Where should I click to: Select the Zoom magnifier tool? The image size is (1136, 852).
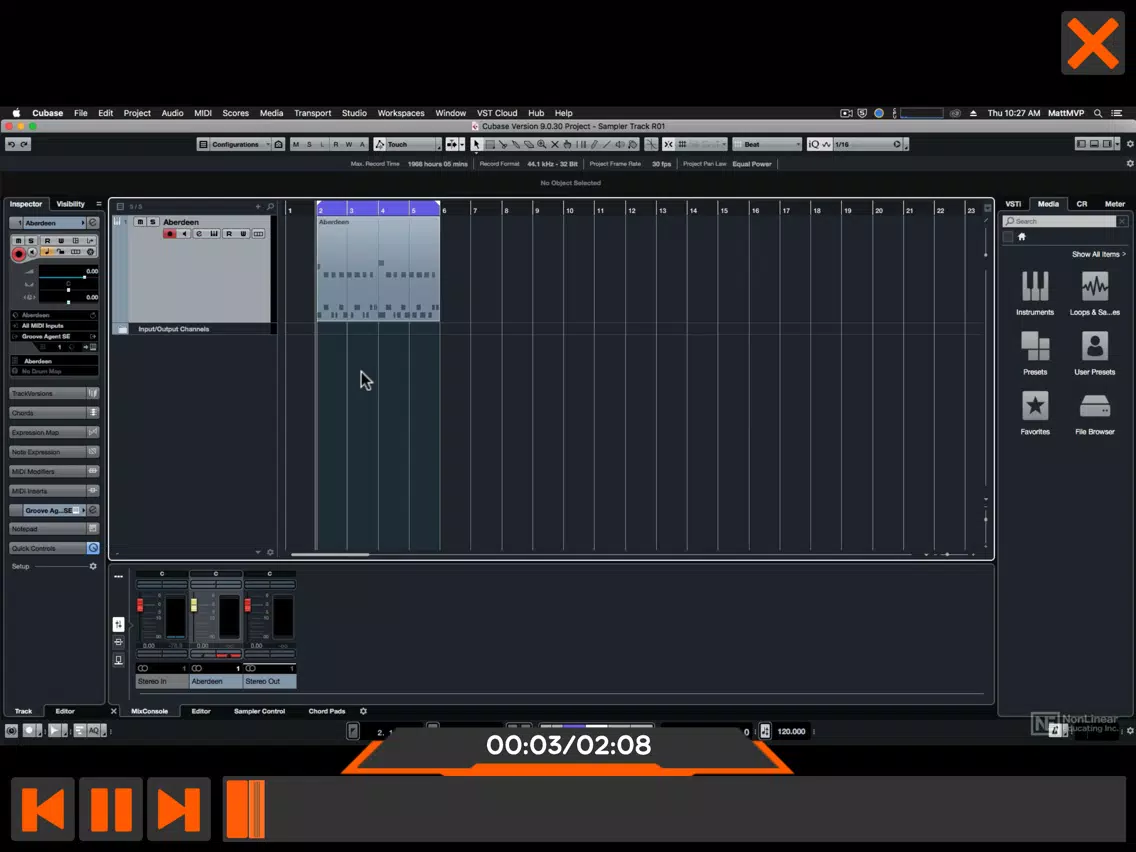pyautogui.click(x=542, y=144)
